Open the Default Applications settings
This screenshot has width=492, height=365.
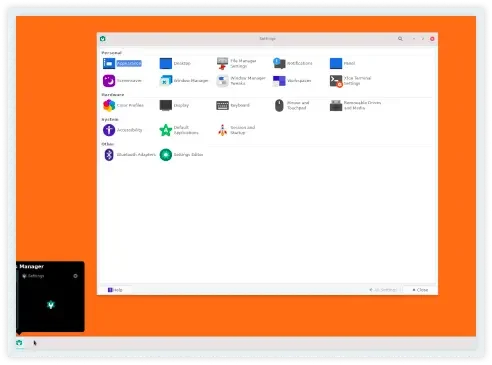(x=179, y=130)
